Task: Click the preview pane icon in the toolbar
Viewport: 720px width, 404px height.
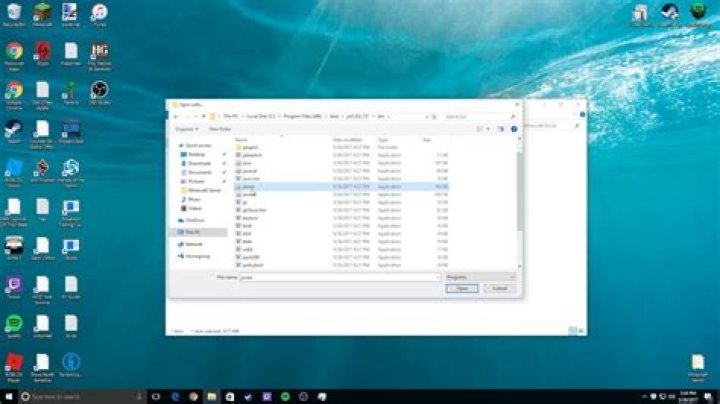Action: tap(501, 129)
